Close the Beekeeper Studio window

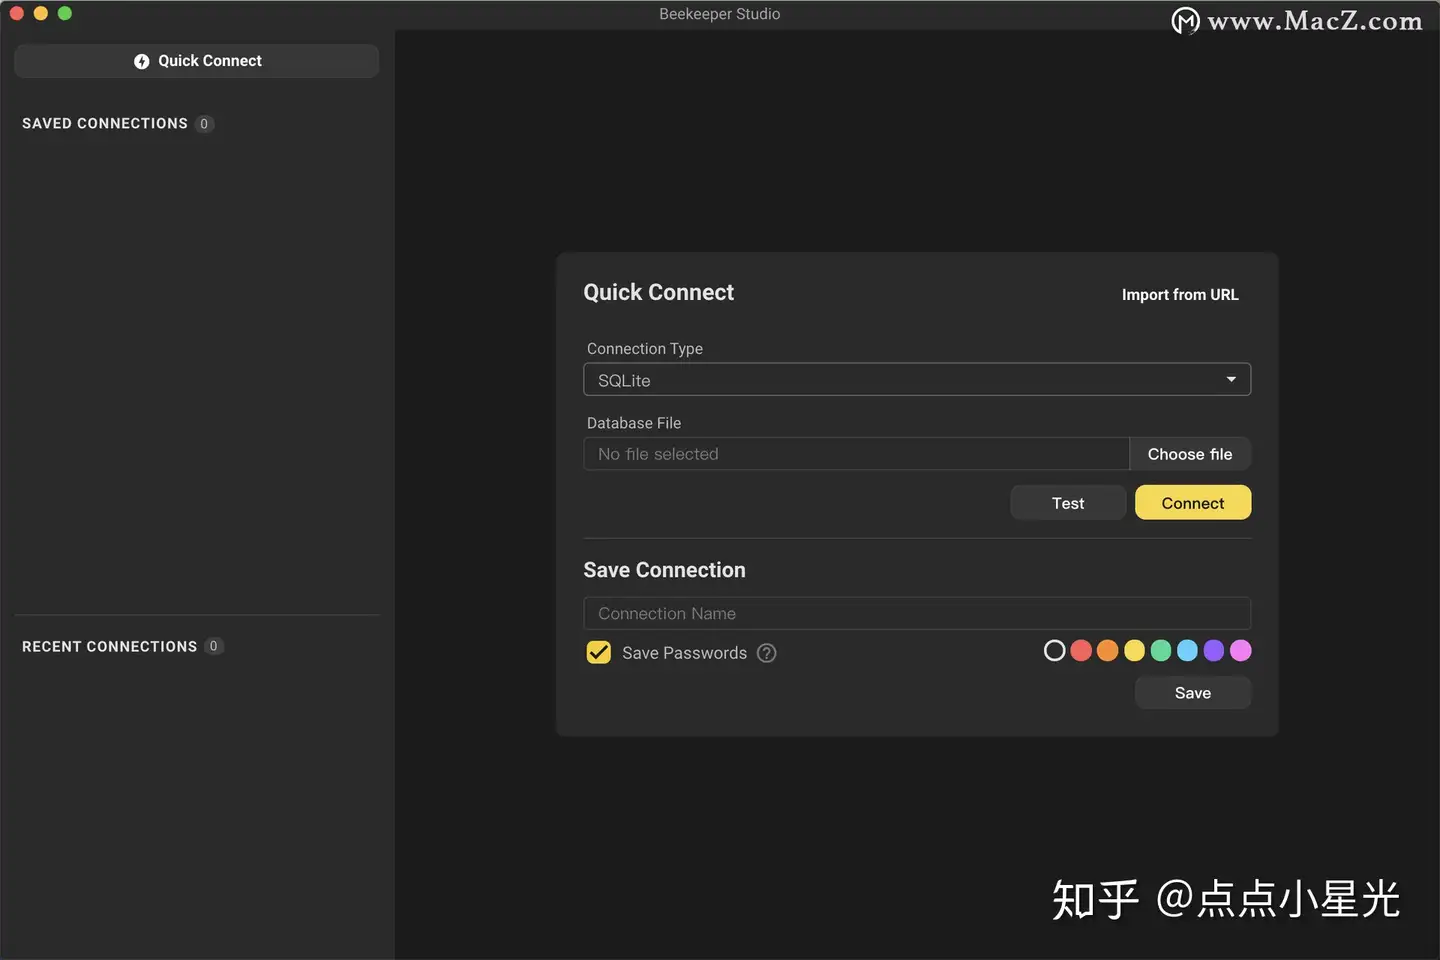[16, 13]
